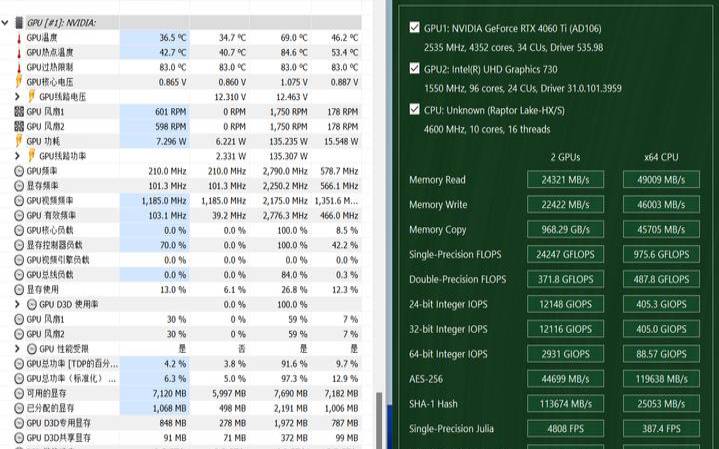This screenshot has height=449, width=719.
Task: Uncheck the GPU1 NVIDIA GeForce RTX 4060 Ti checkbox
Action: [415, 28]
